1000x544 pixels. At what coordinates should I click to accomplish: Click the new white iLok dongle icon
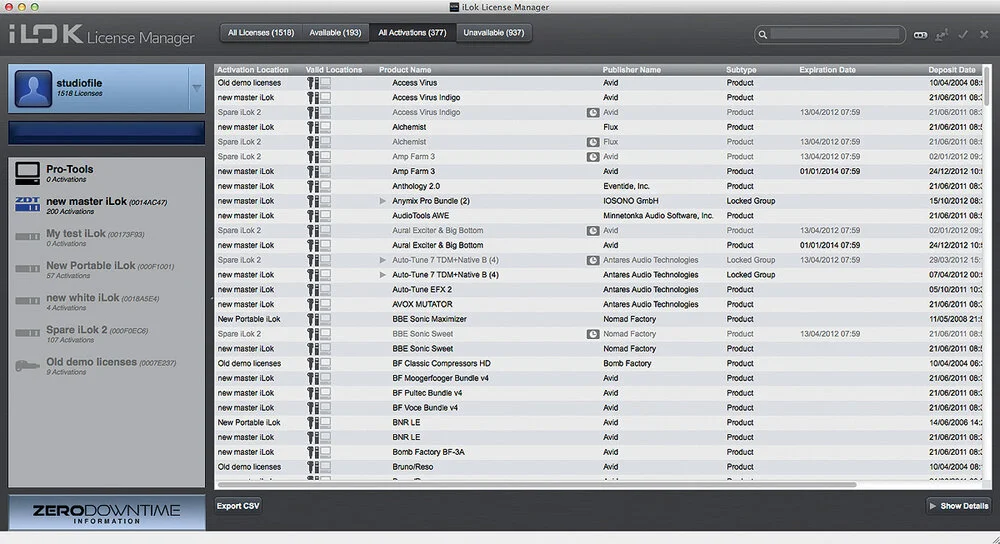(x=27, y=300)
